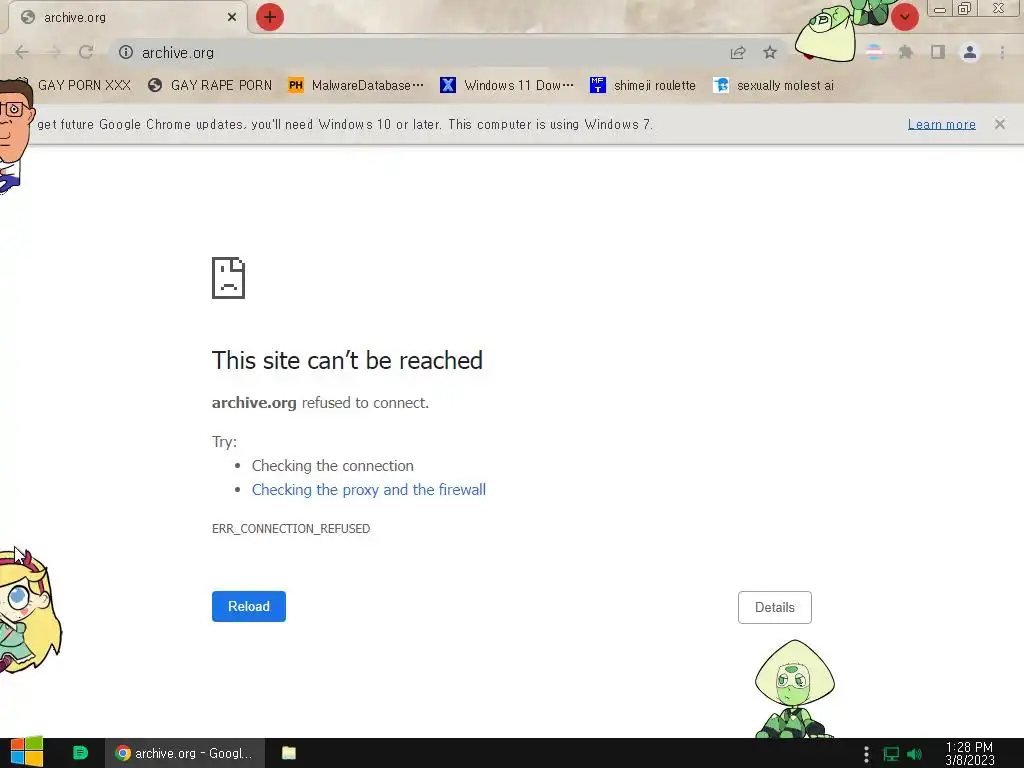The height and width of the screenshot is (768, 1024).
Task: Open File Explorer from the taskbar
Action: click(289, 753)
